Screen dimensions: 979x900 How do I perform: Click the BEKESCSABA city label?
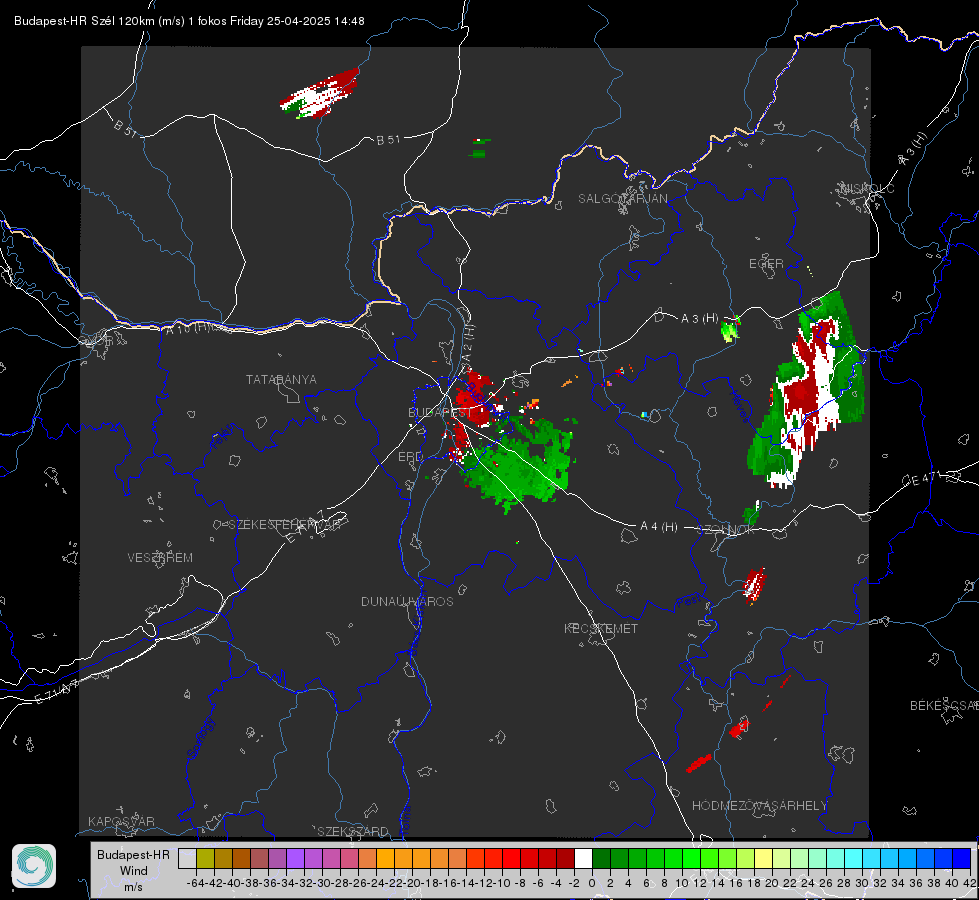click(x=944, y=705)
